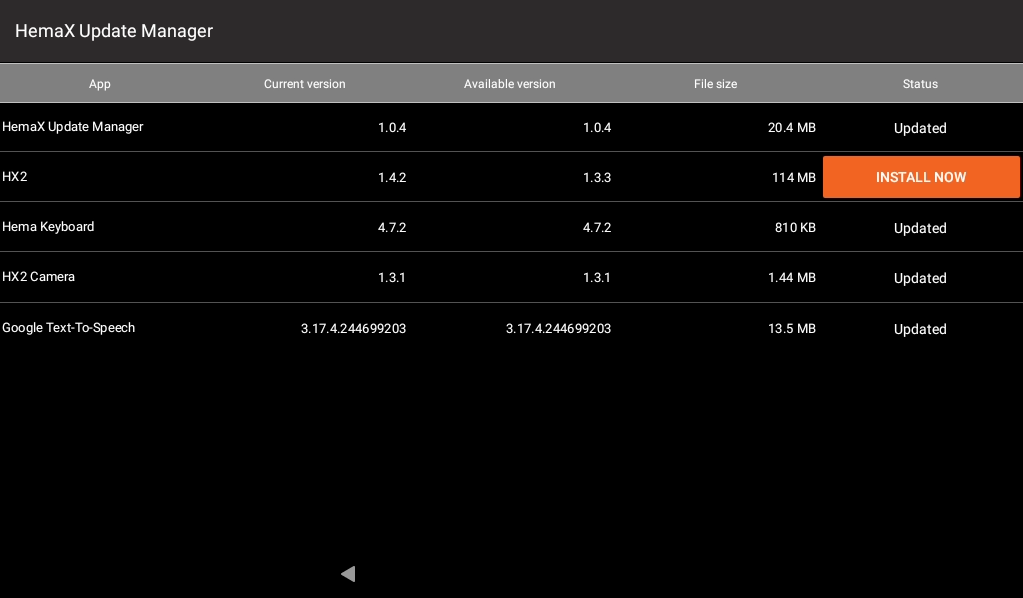Click Updated status for HemaX Update Manager

click(921, 128)
